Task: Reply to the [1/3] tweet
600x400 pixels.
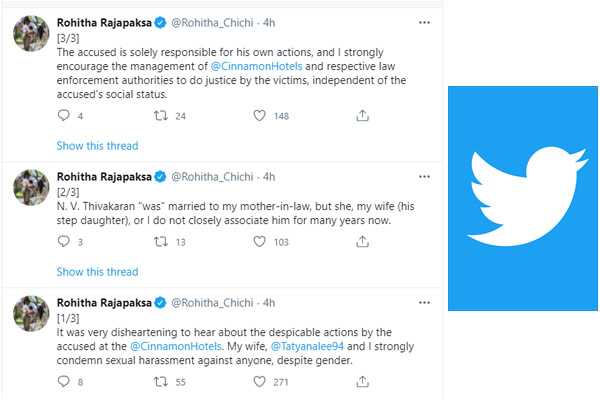Action: click(64, 381)
